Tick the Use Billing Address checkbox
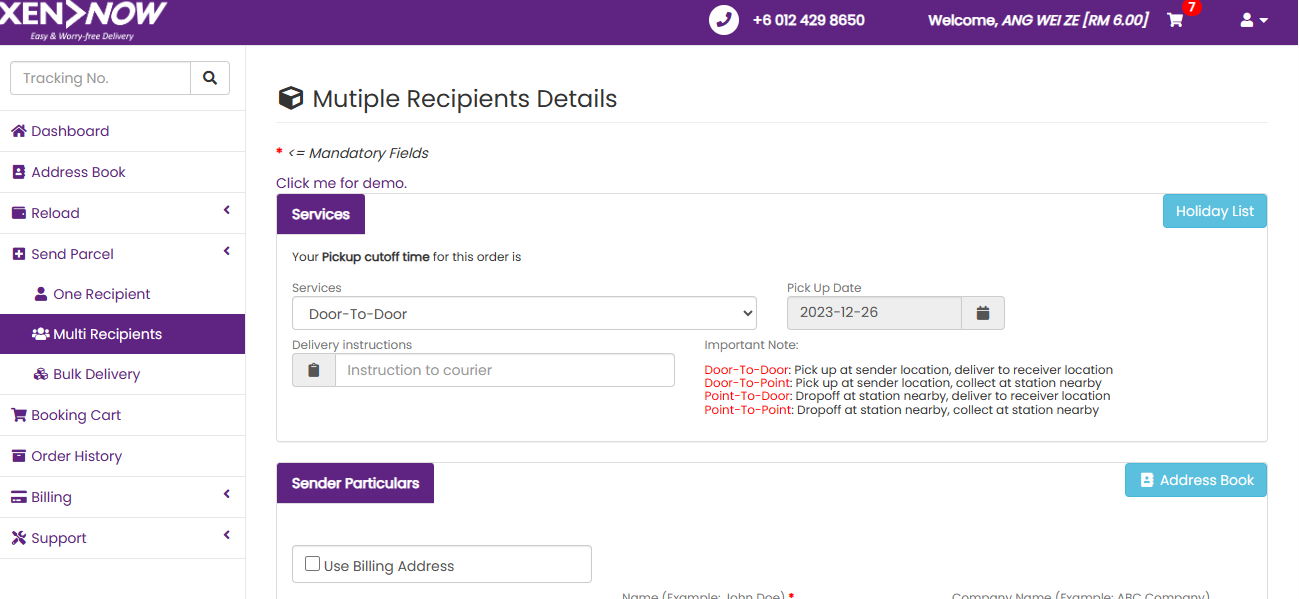This screenshot has width=1299, height=599. coord(313,564)
